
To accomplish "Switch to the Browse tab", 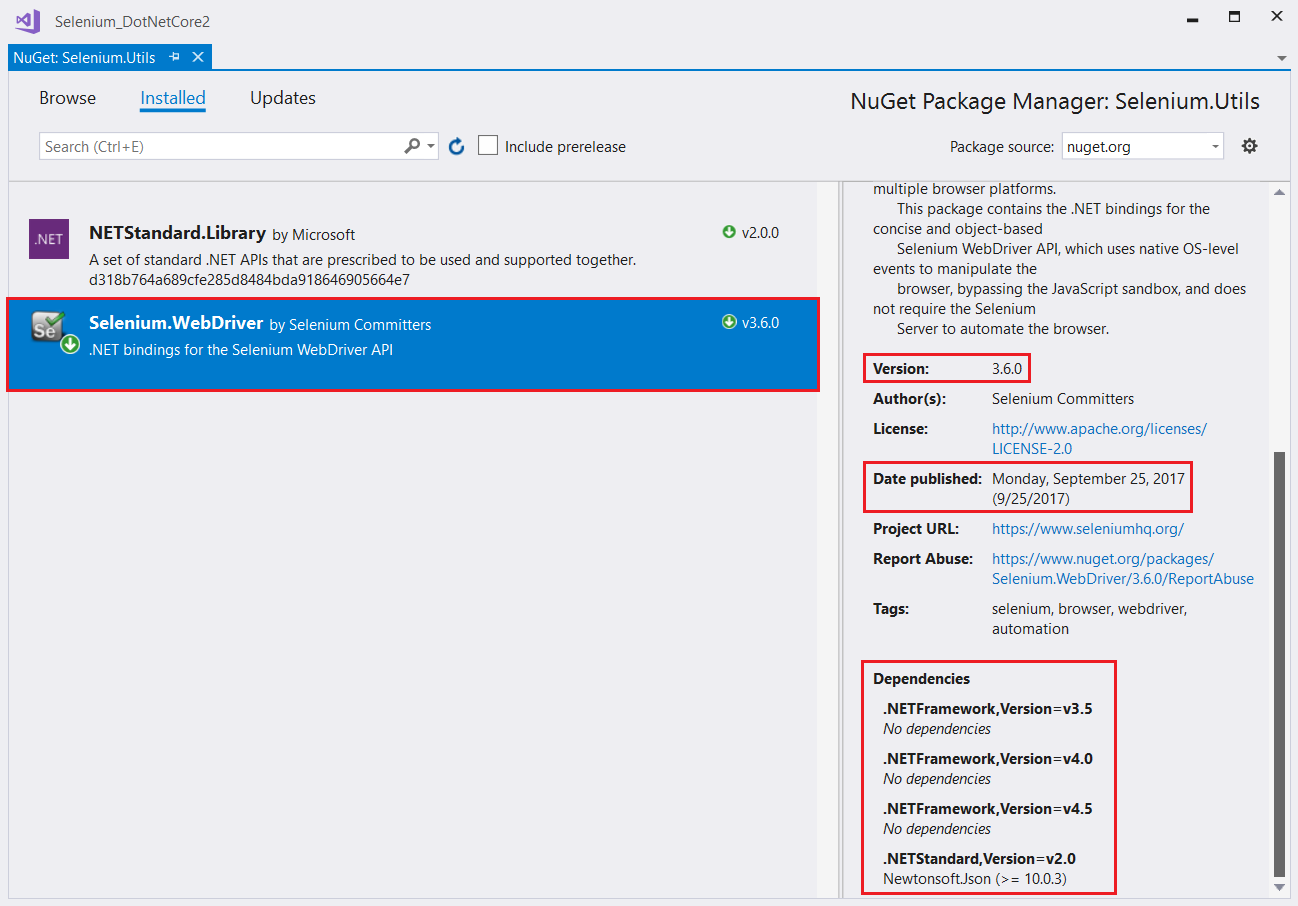I will (x=68, y=98).
